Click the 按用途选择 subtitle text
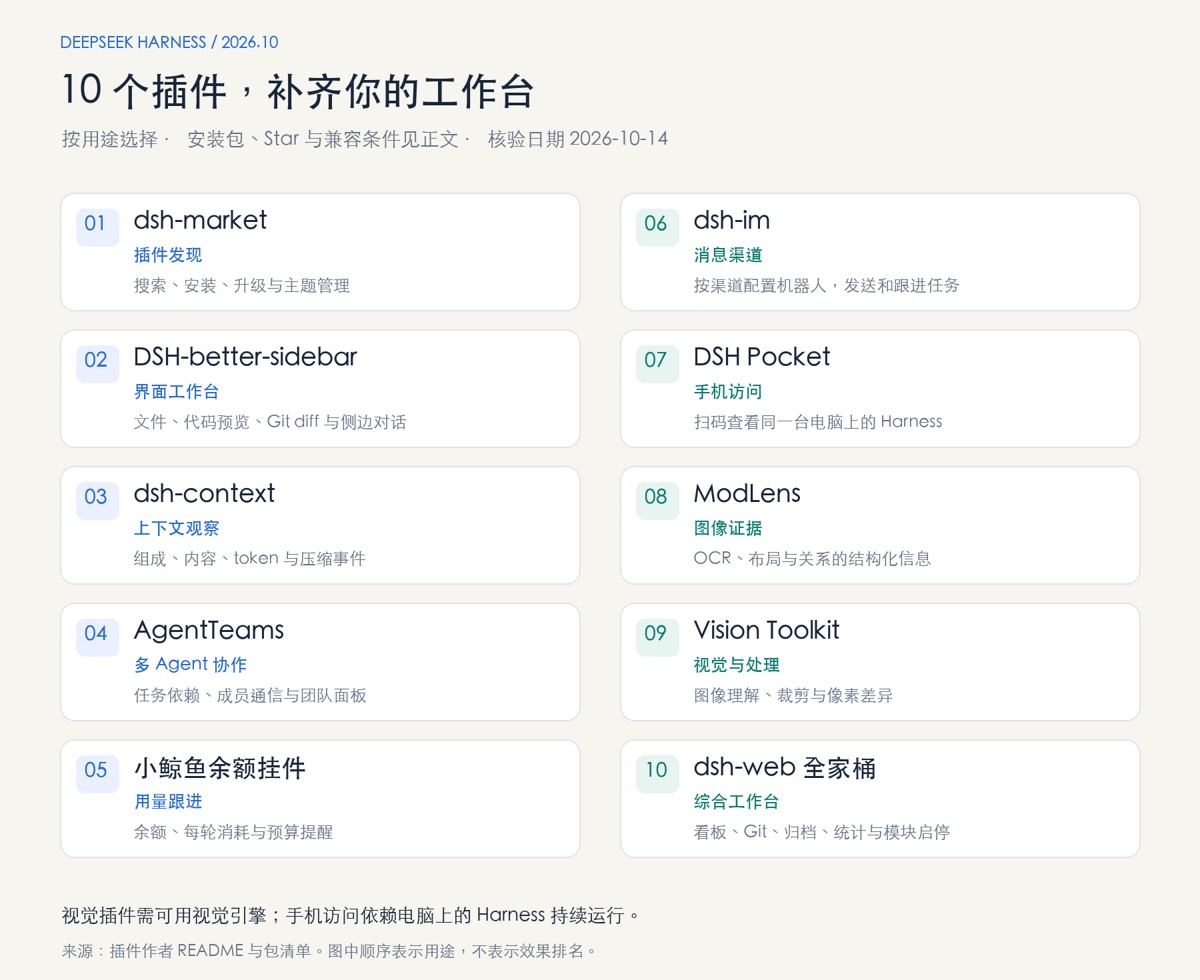1200x980 pixels. coord(110,139)
